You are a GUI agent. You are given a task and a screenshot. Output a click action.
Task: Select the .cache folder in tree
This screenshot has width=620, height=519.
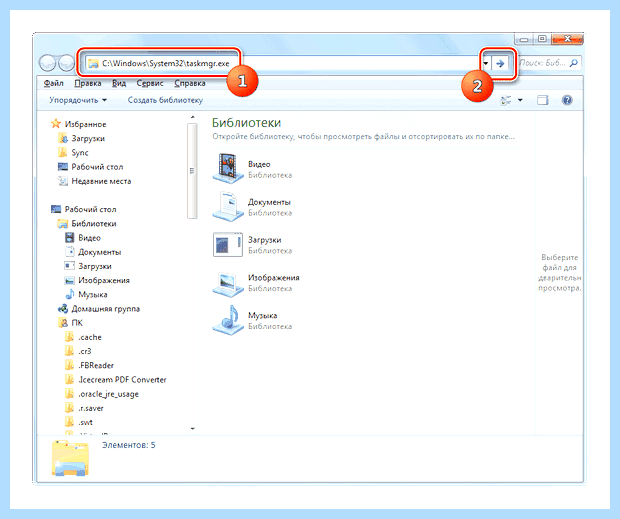(90, 338)
